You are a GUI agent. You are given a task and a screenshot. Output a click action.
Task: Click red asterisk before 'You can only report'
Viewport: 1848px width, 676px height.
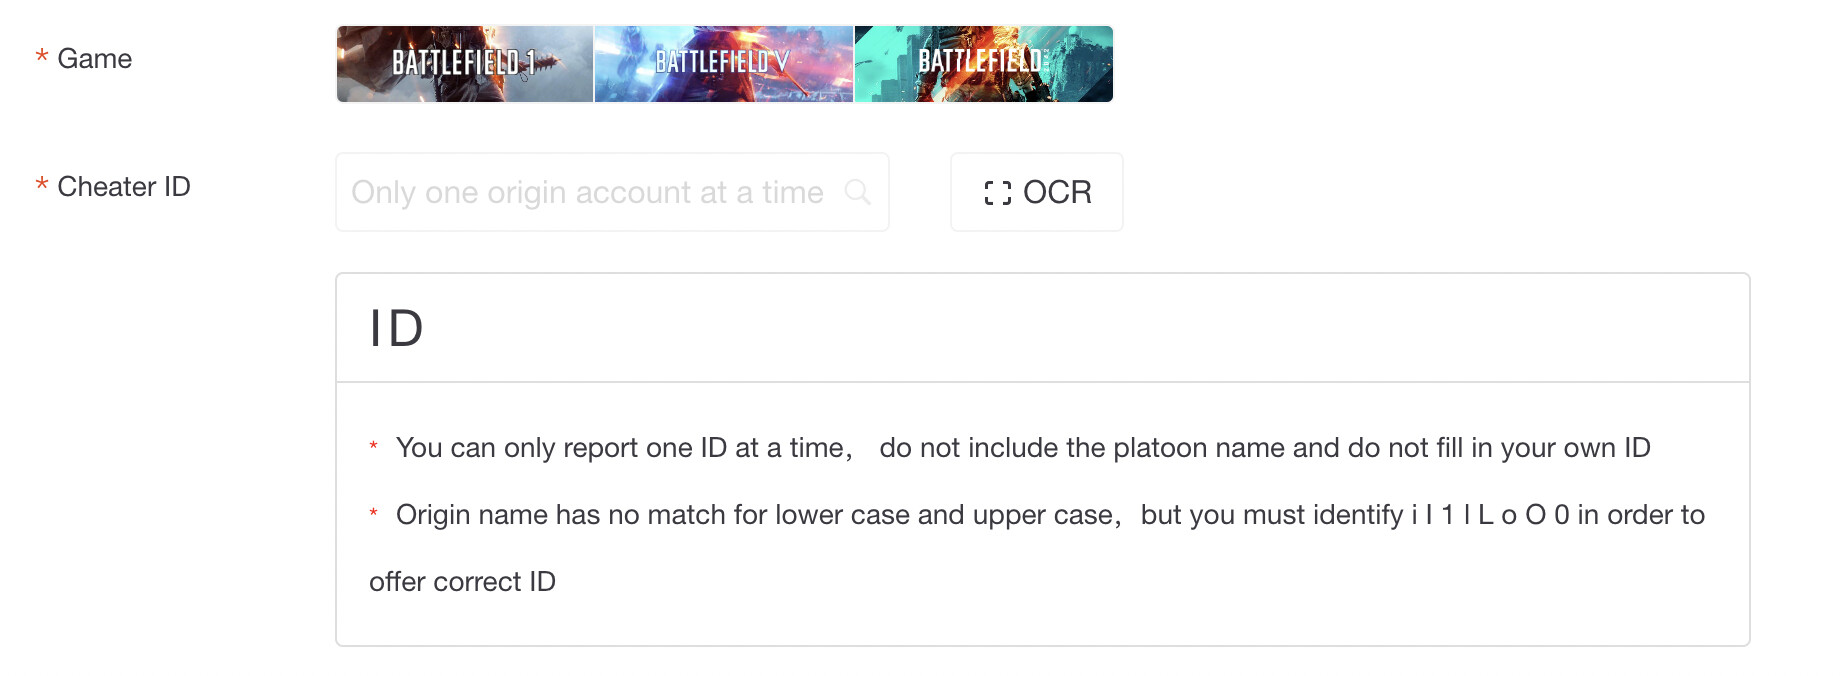pyautogui.click(x=373, y=446)
